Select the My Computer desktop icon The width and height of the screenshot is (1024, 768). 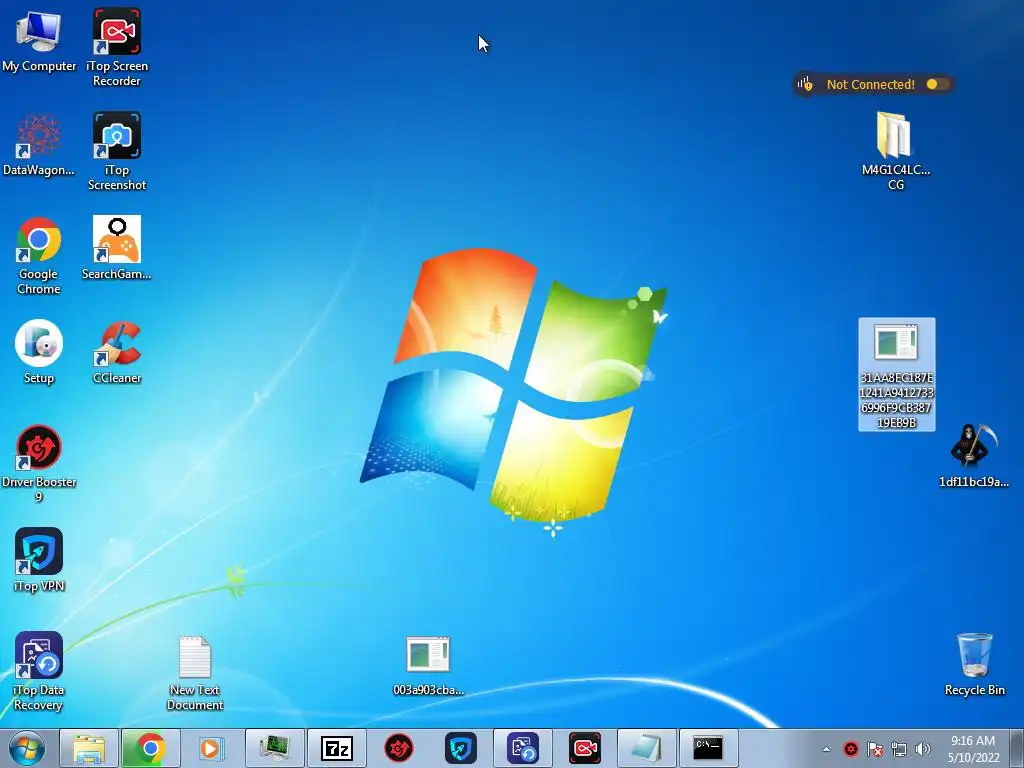[x=39, y=40]
